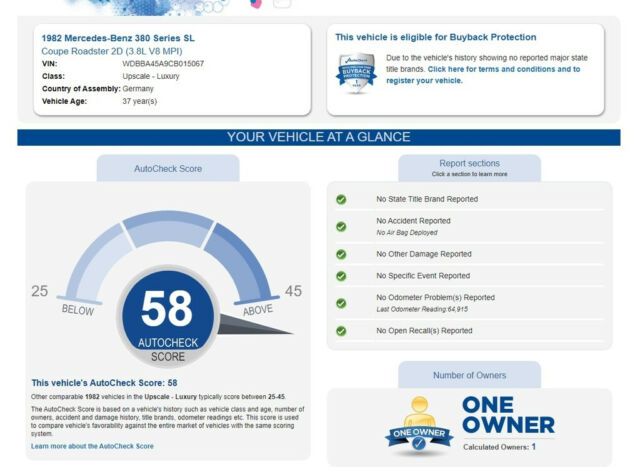Select the AutoCheck Score section header

click(168, 169)
